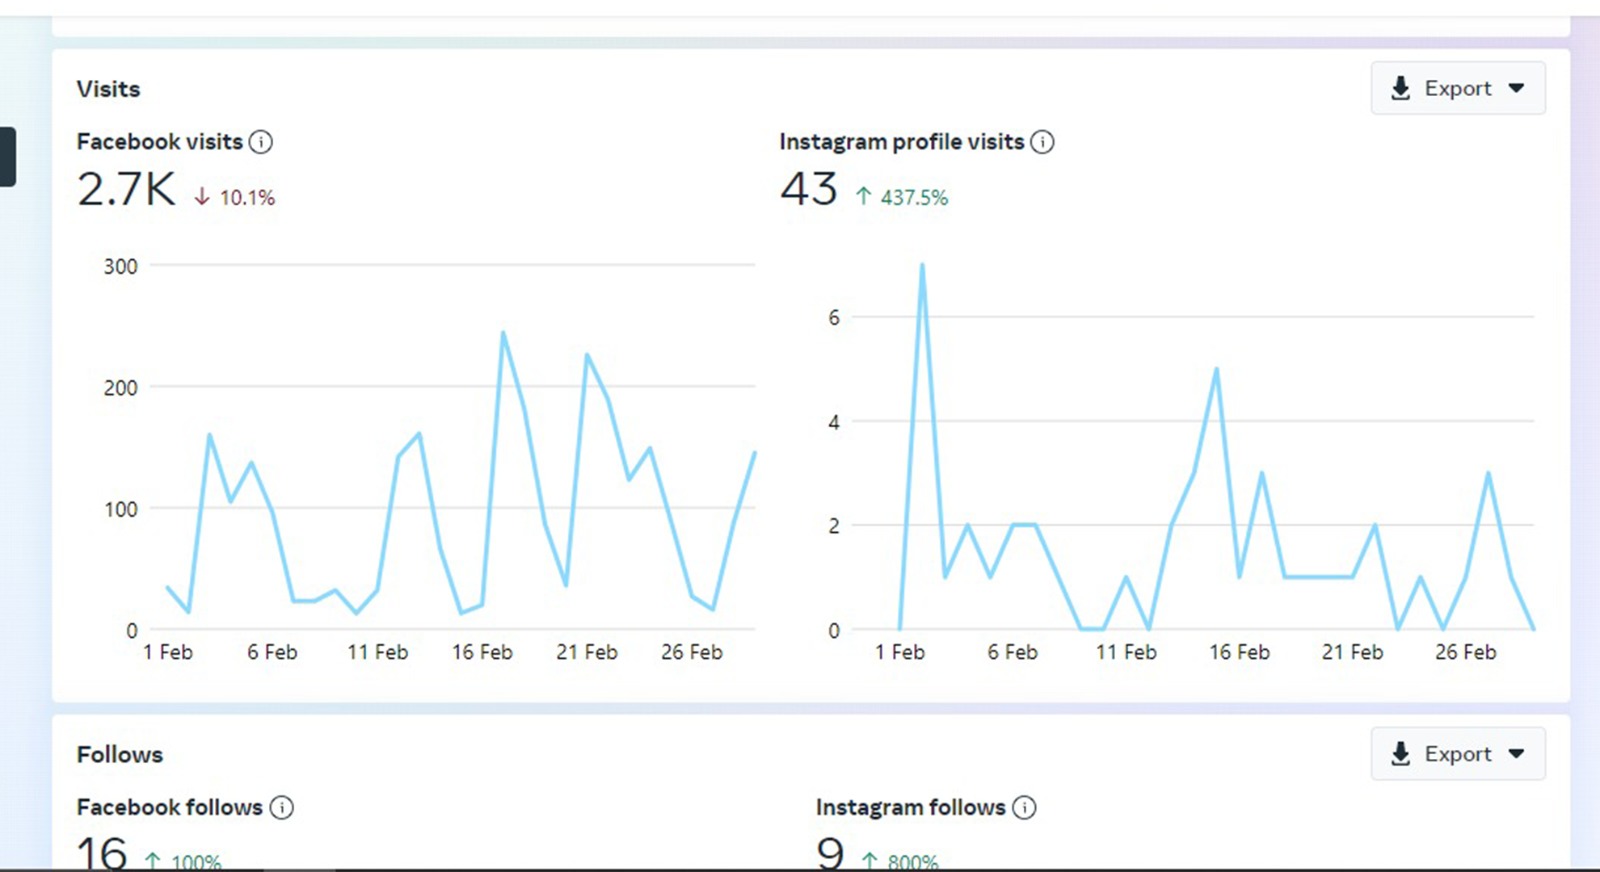
Task: Click the Instagram profile visits total of 43
Action: pyautogui.click(x=808, y=189)
